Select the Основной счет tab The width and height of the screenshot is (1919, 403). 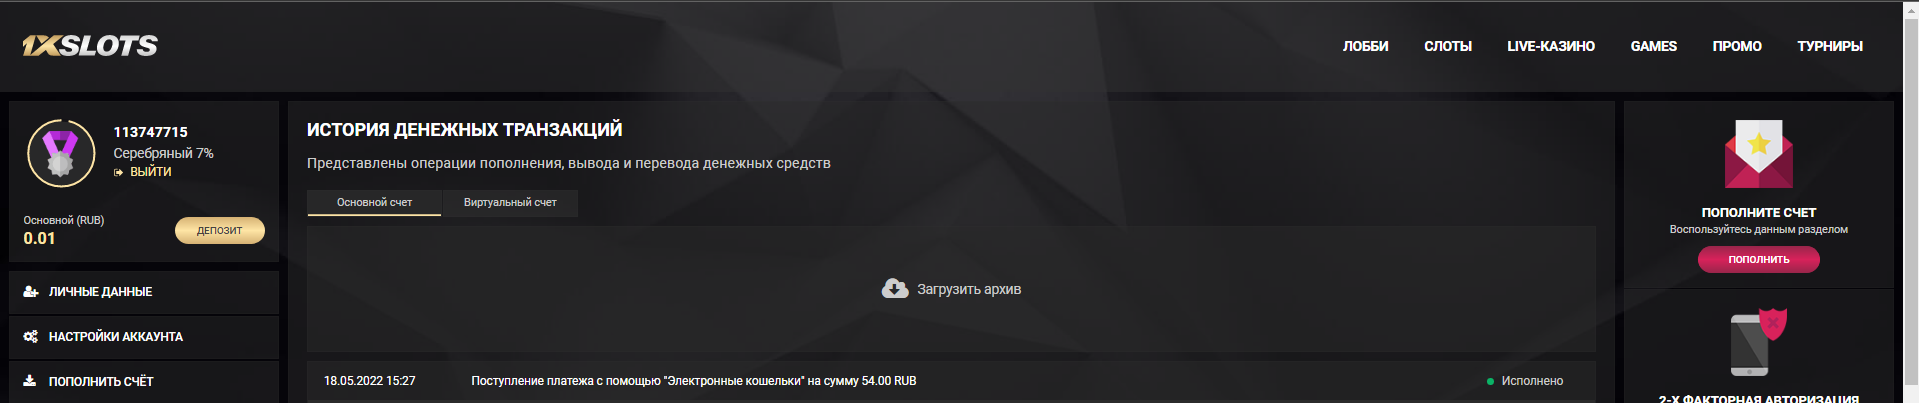pos(374,202)
